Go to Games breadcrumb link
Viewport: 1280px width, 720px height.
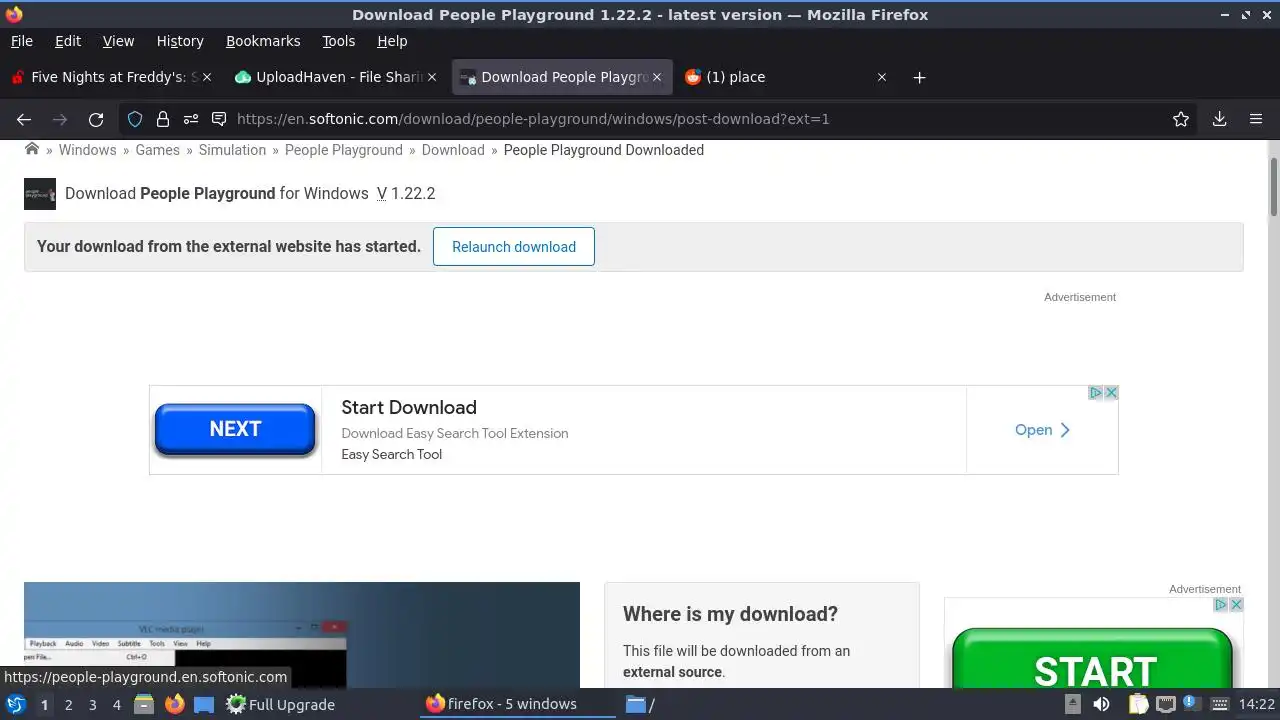158,150
